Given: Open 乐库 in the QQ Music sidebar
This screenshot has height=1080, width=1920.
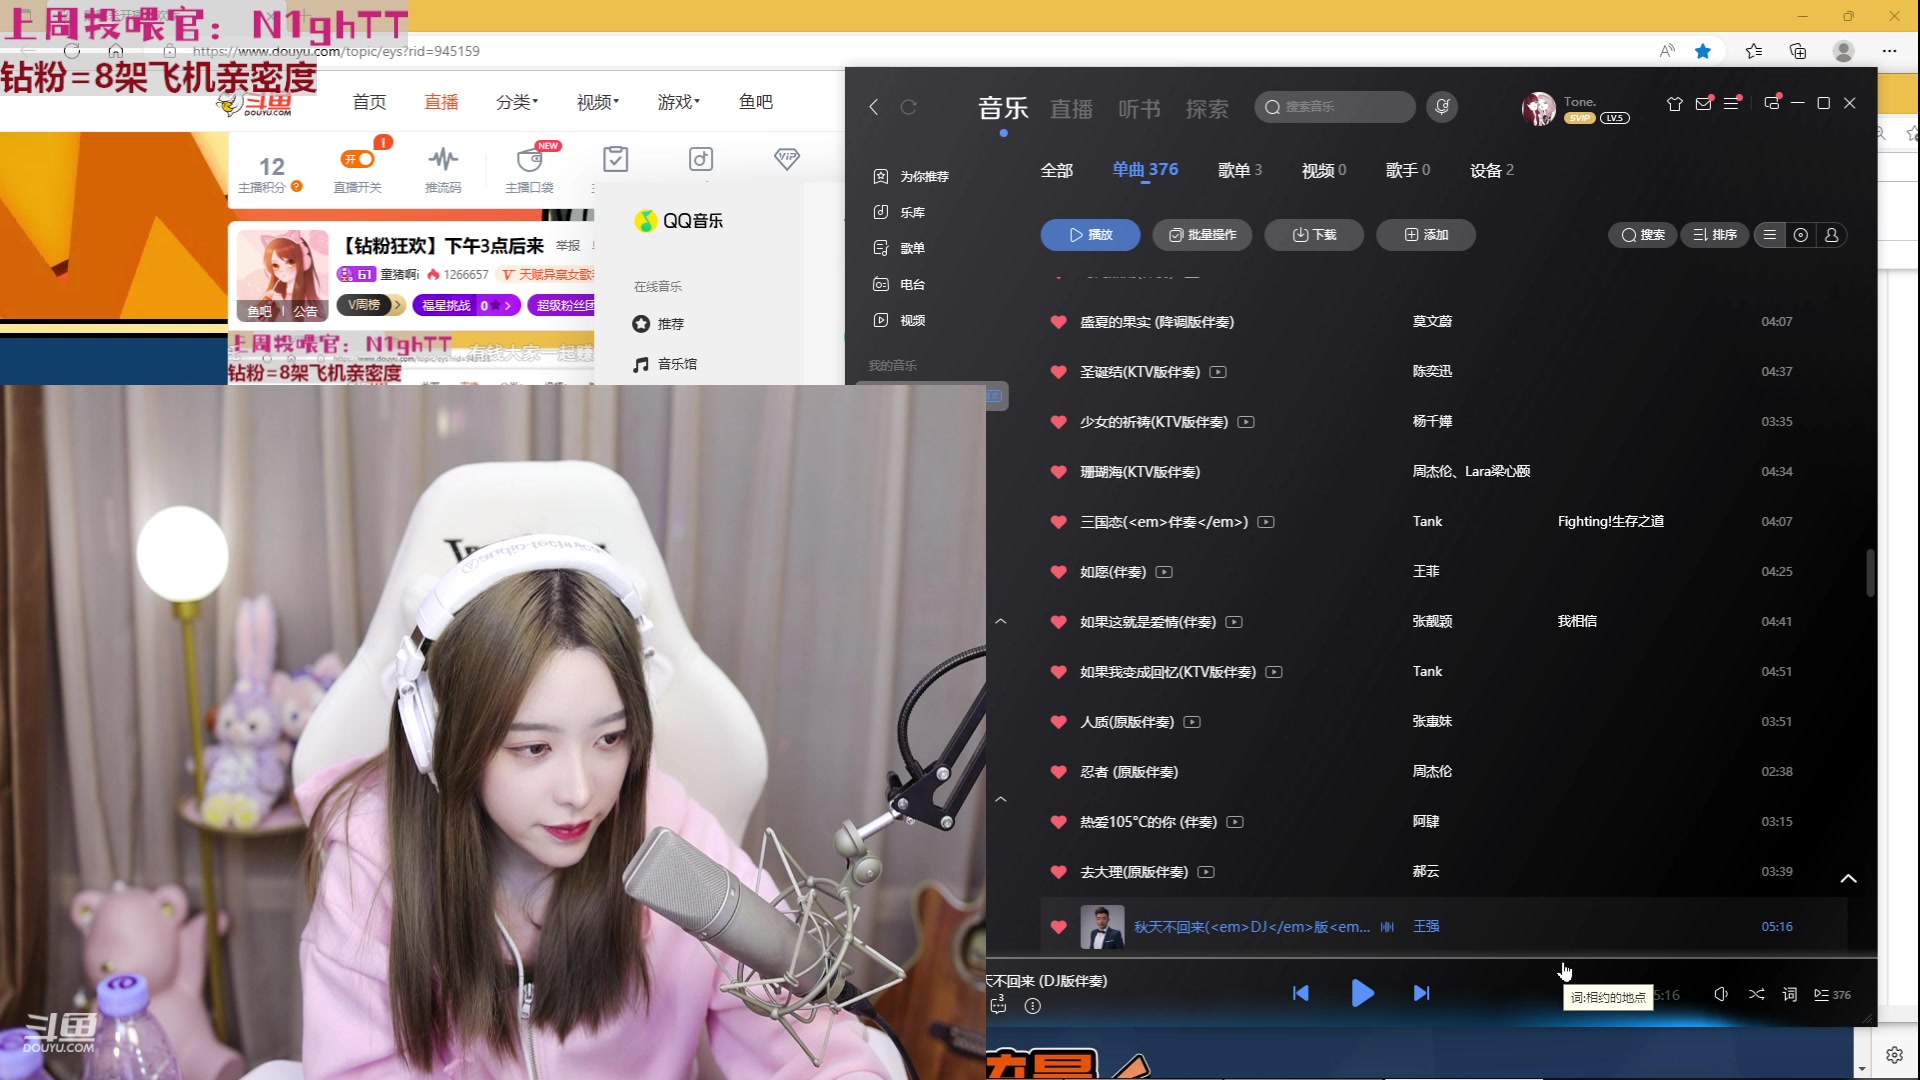Looking at the screenshot, I should [x=911, y=212].
